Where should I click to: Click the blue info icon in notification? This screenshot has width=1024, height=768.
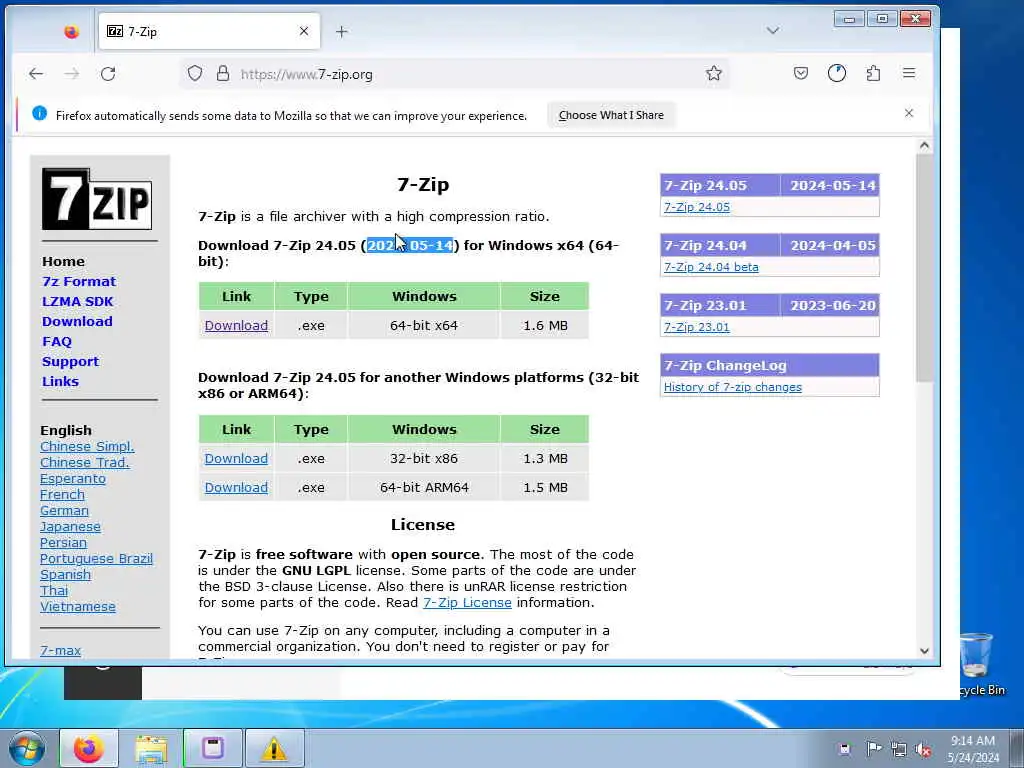[x=39, y=114]
